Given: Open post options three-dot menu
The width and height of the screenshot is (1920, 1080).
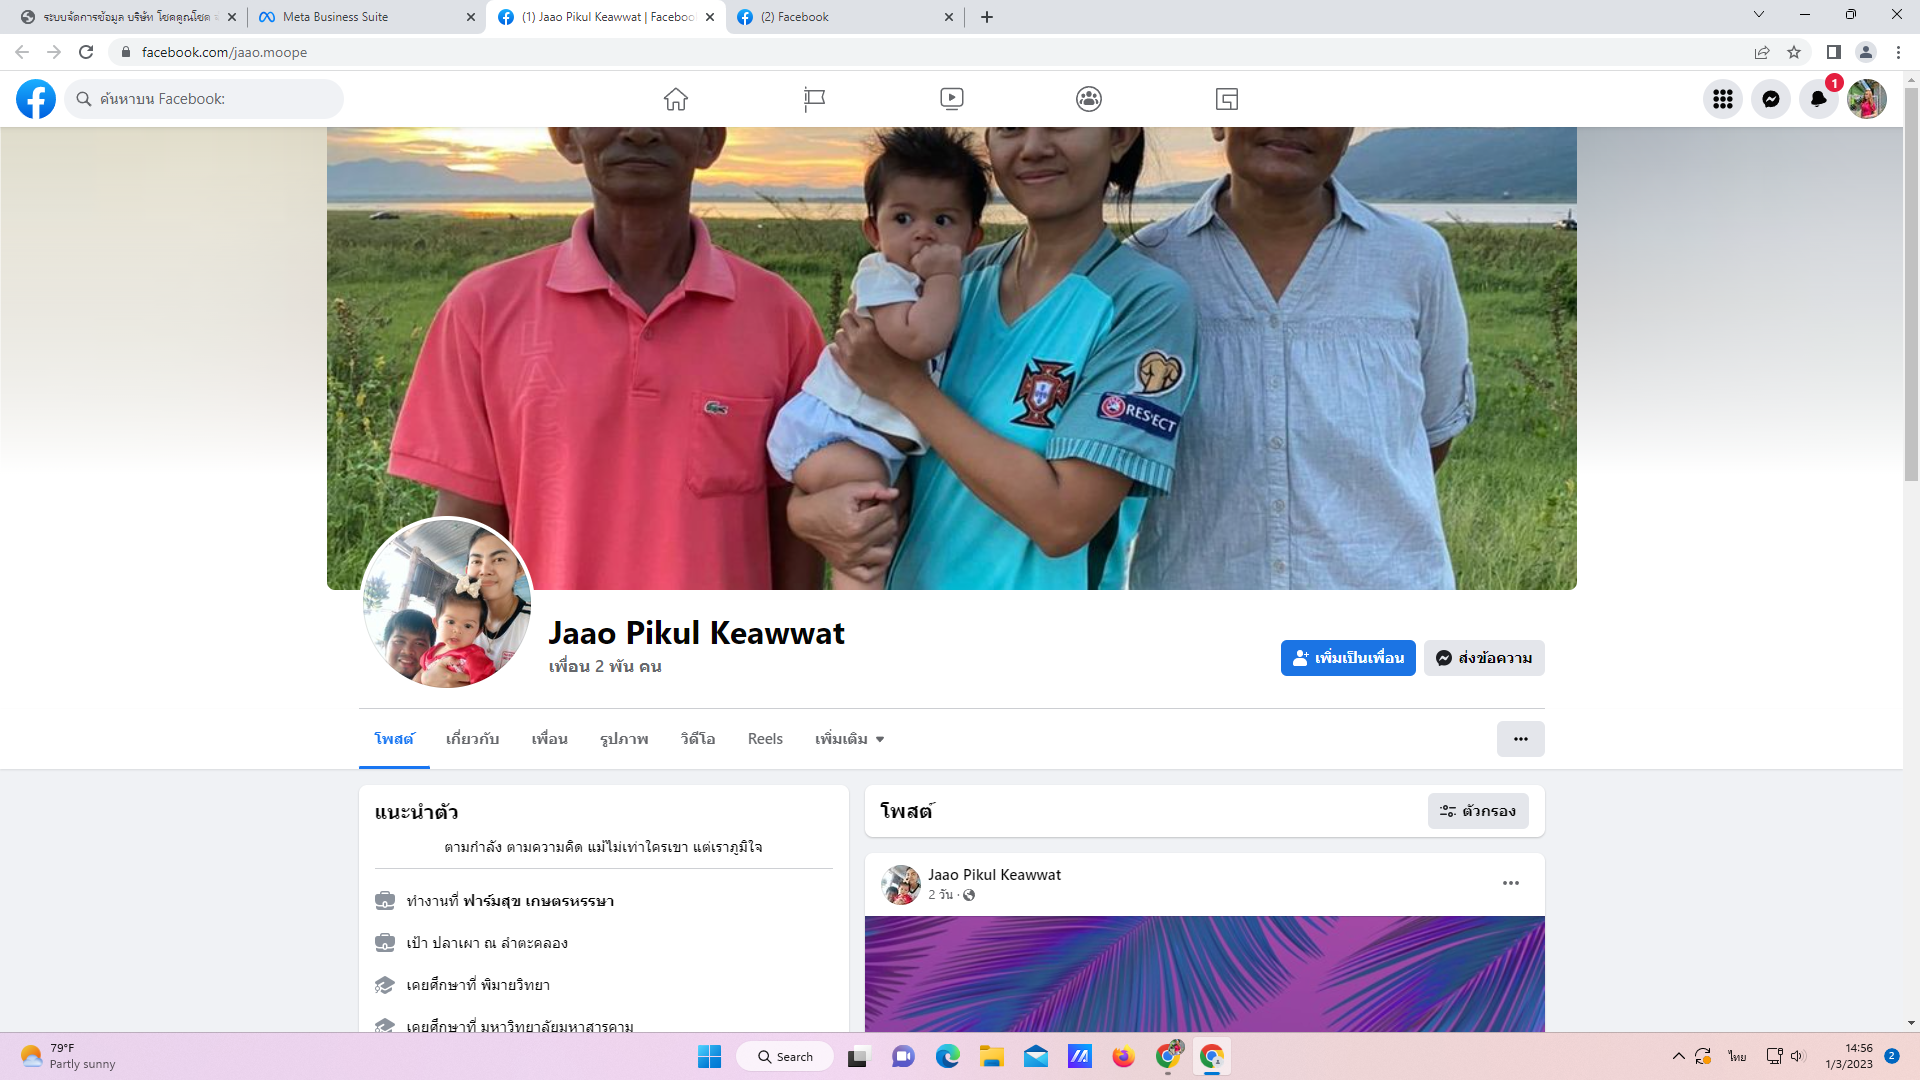Looking at the screenshot, I should coord(1510,883).
